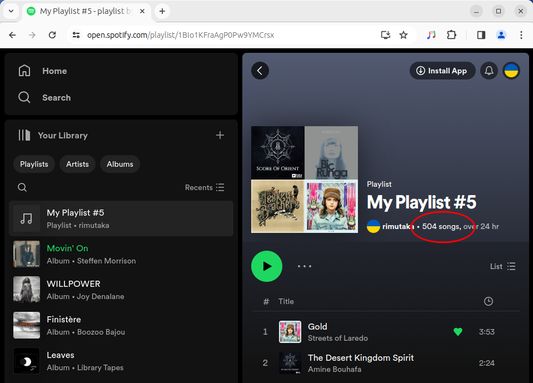The image size is (533, 383).
Task: View site information icon in address bar
Action: point(76,35)
